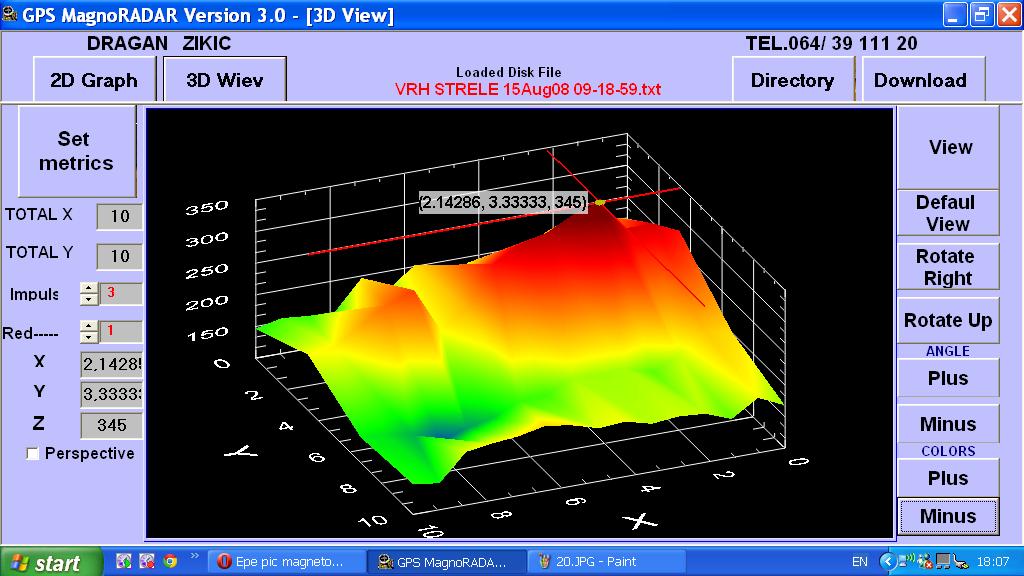The image size is (1024, 576).
Task: Increase colors with COLORS Plus
Action: click(948, 478)
